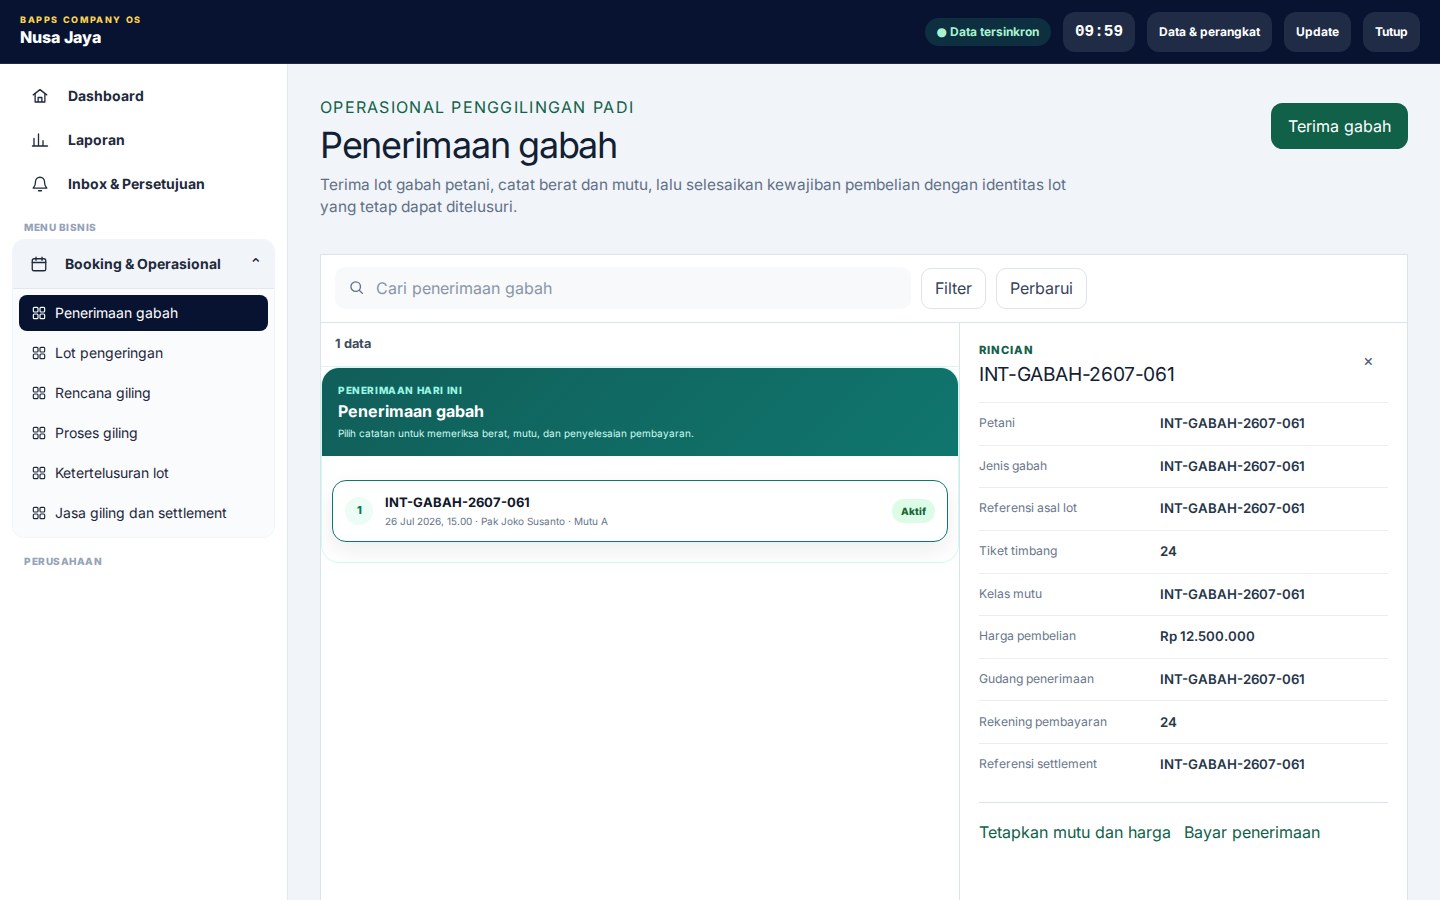Go to Proses giling
Viewport: 1440px width, 900px height.
click(x=143, y=433)
